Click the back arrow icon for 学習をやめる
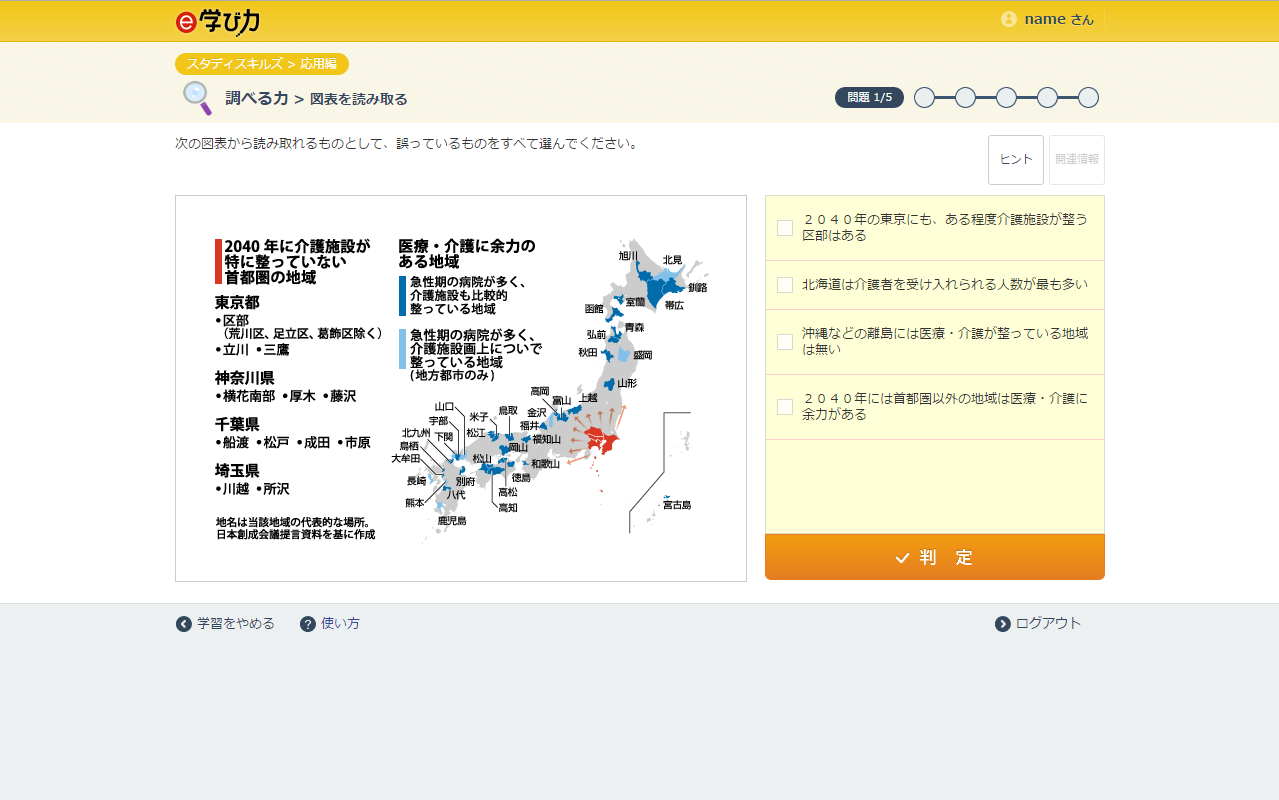Viewport: 1279px width, 800px height. (x=184, y=624)
